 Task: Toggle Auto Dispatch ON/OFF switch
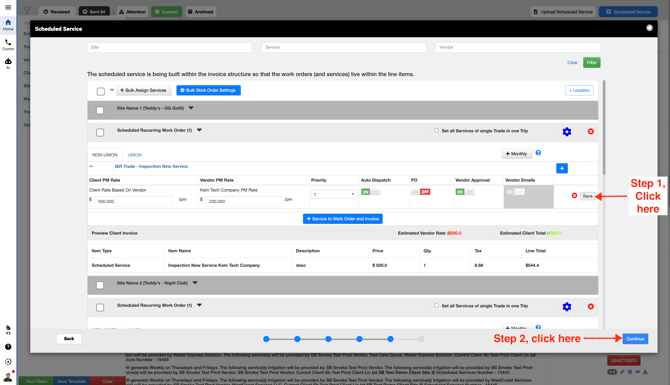click(370, 192)
